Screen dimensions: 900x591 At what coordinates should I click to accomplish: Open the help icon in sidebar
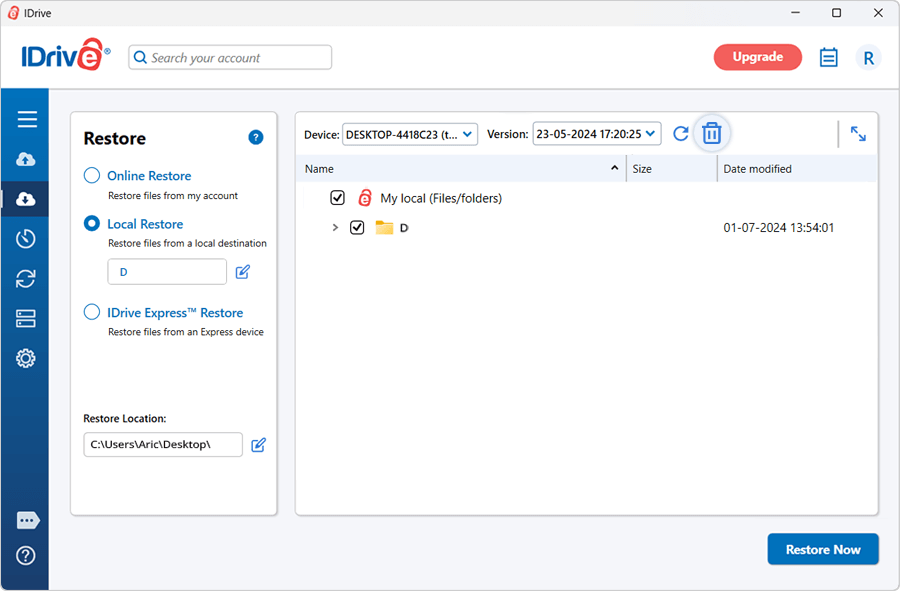(26, 555)
